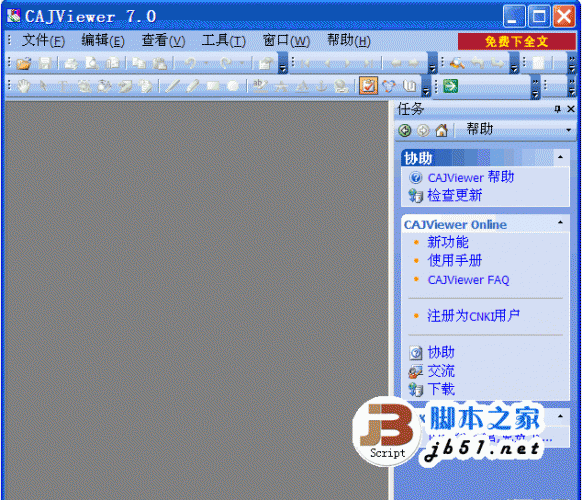The height and width of the screenshot is (500, 582).
Task: Open the 帮助 task pane dropdown
Action: click(x=568, y=130)
